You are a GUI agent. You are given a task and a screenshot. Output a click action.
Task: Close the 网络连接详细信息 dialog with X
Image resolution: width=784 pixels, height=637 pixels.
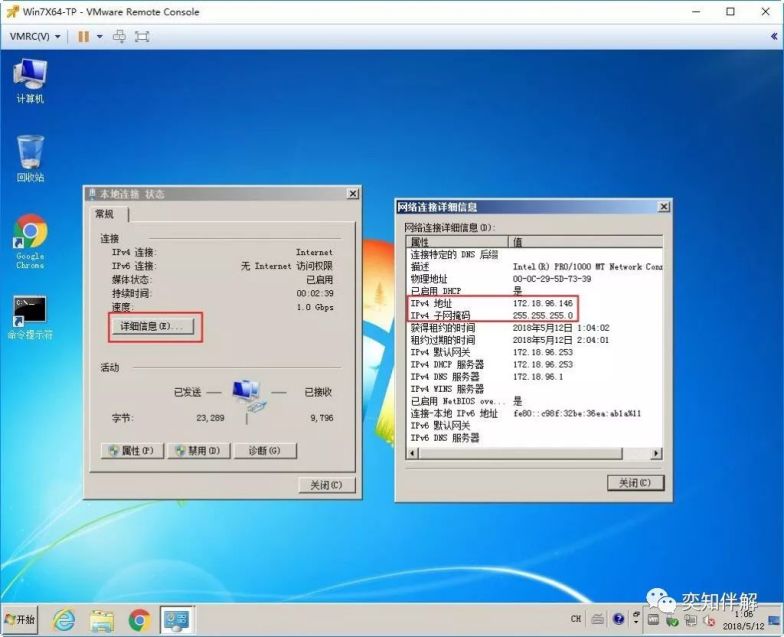pyautogui.click(x=664, y=206)
